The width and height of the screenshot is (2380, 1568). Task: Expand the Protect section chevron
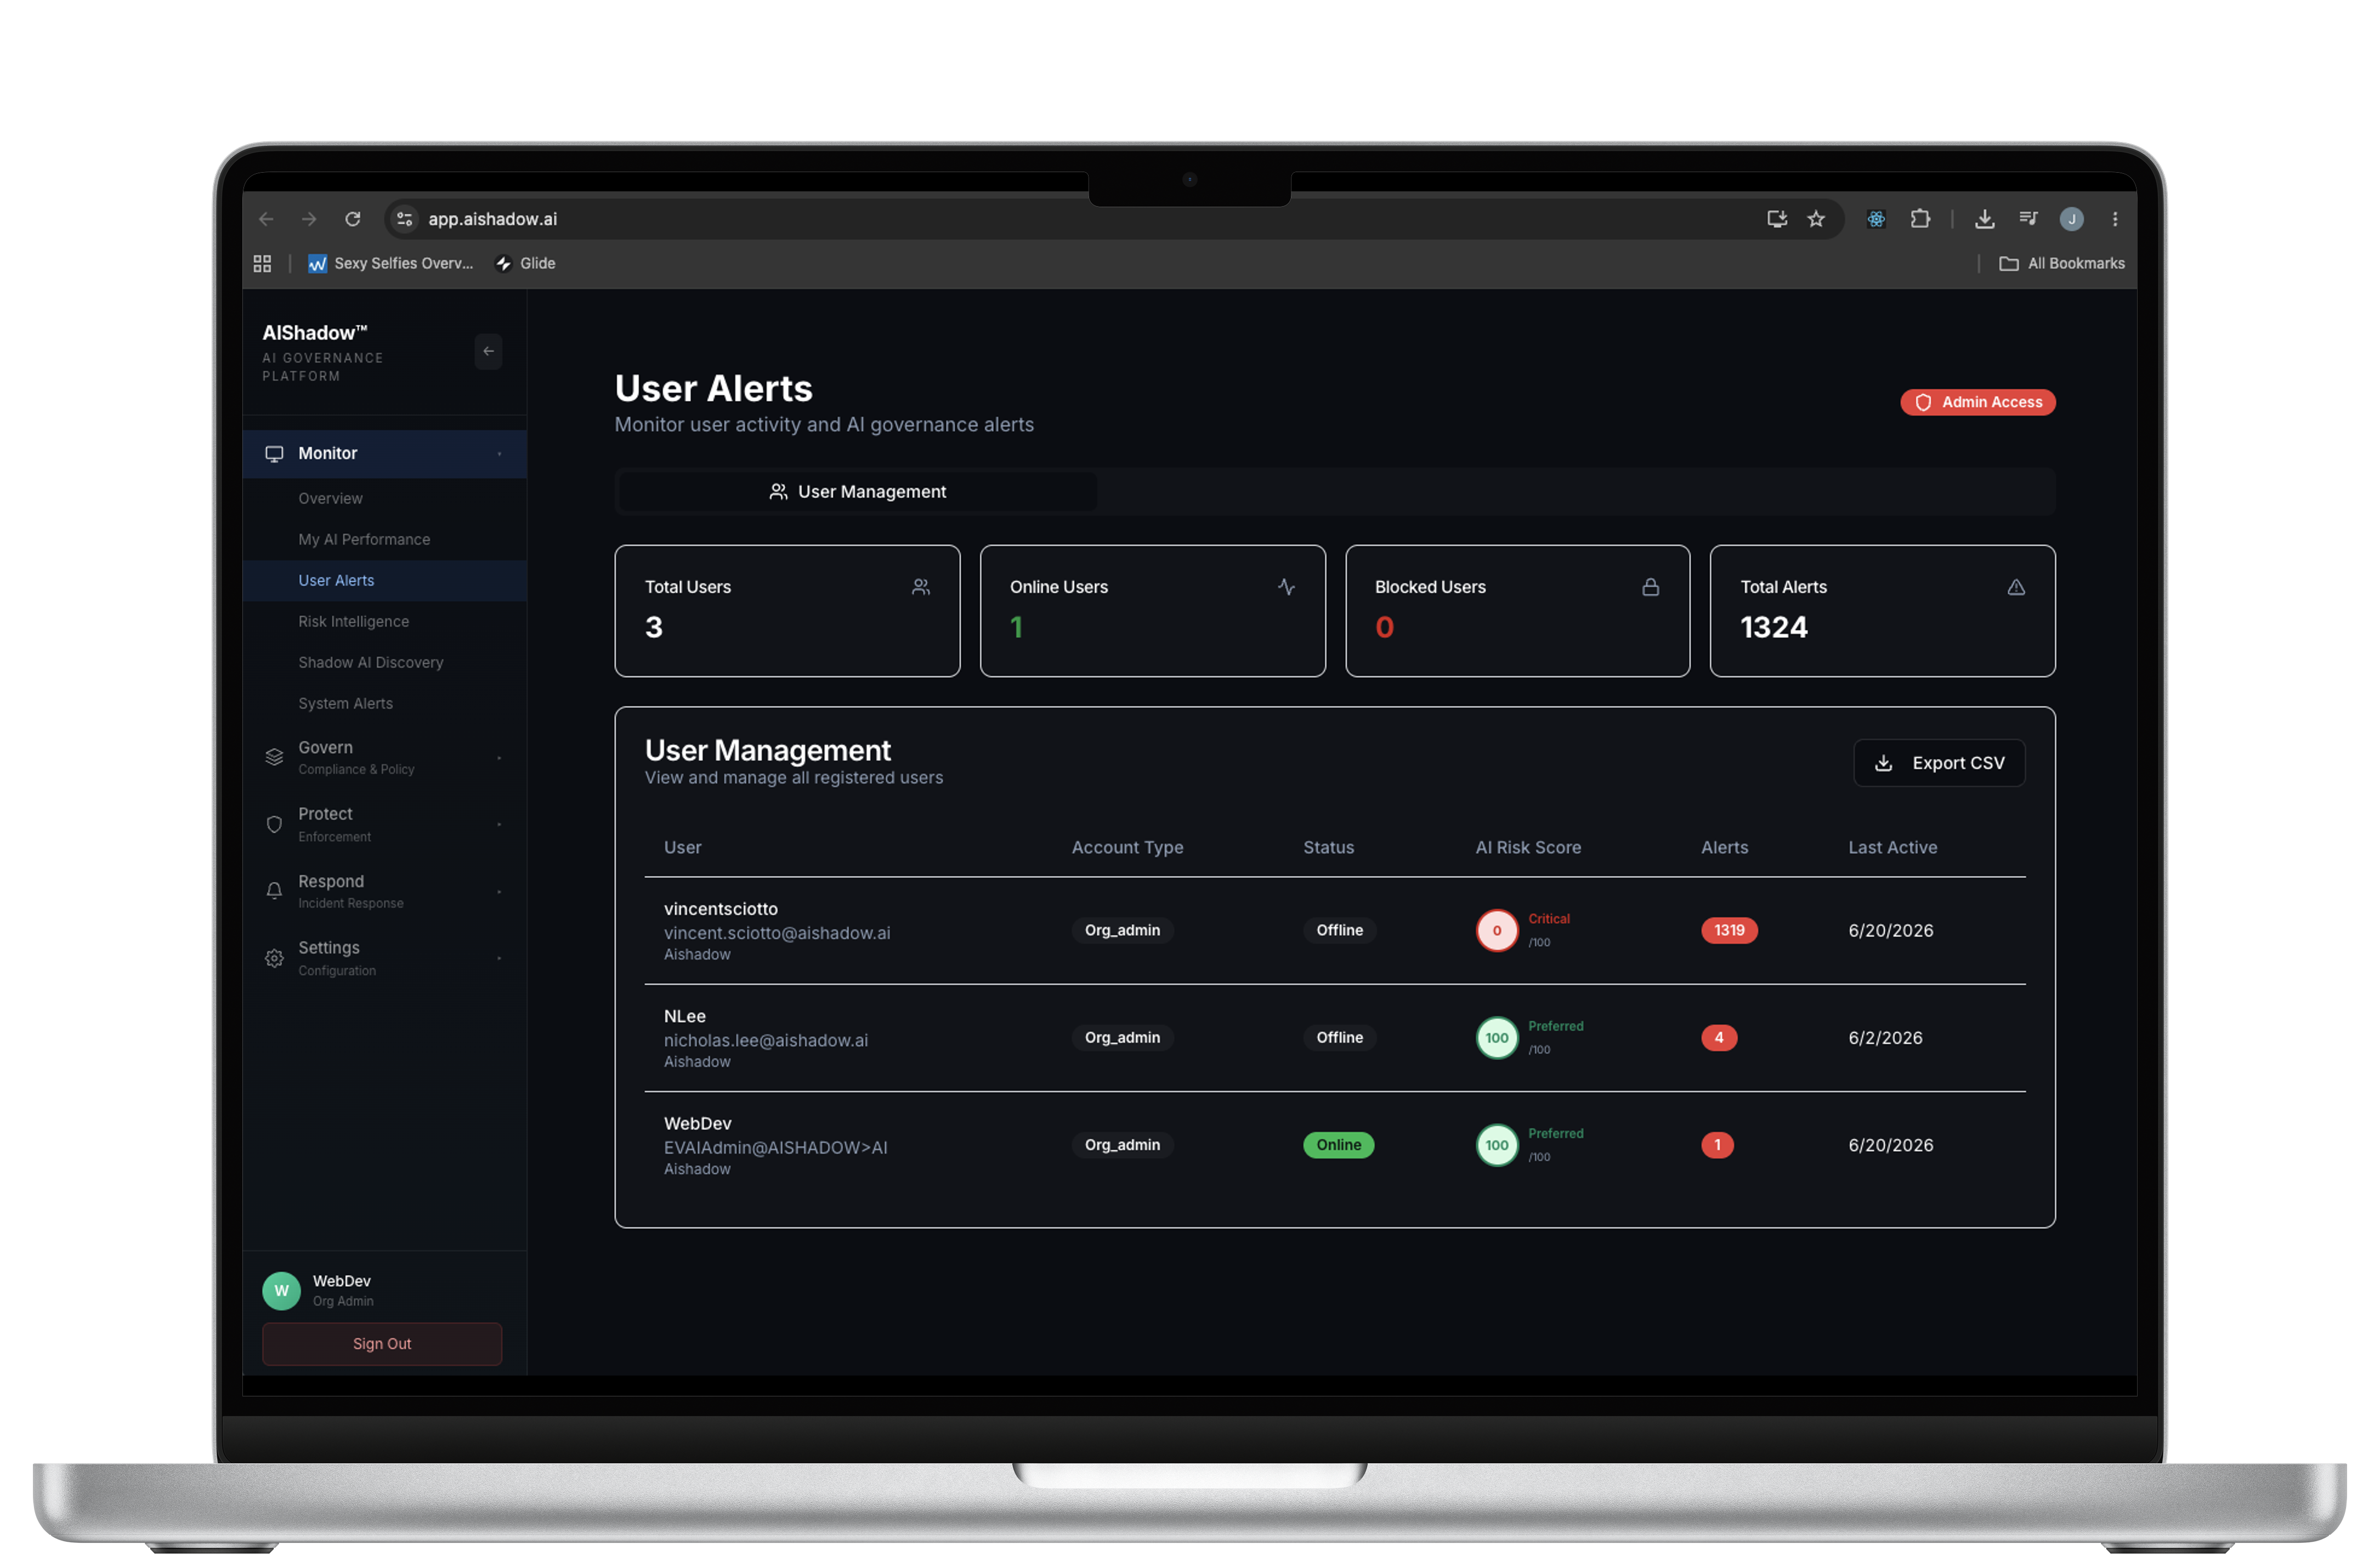[499, 824]
